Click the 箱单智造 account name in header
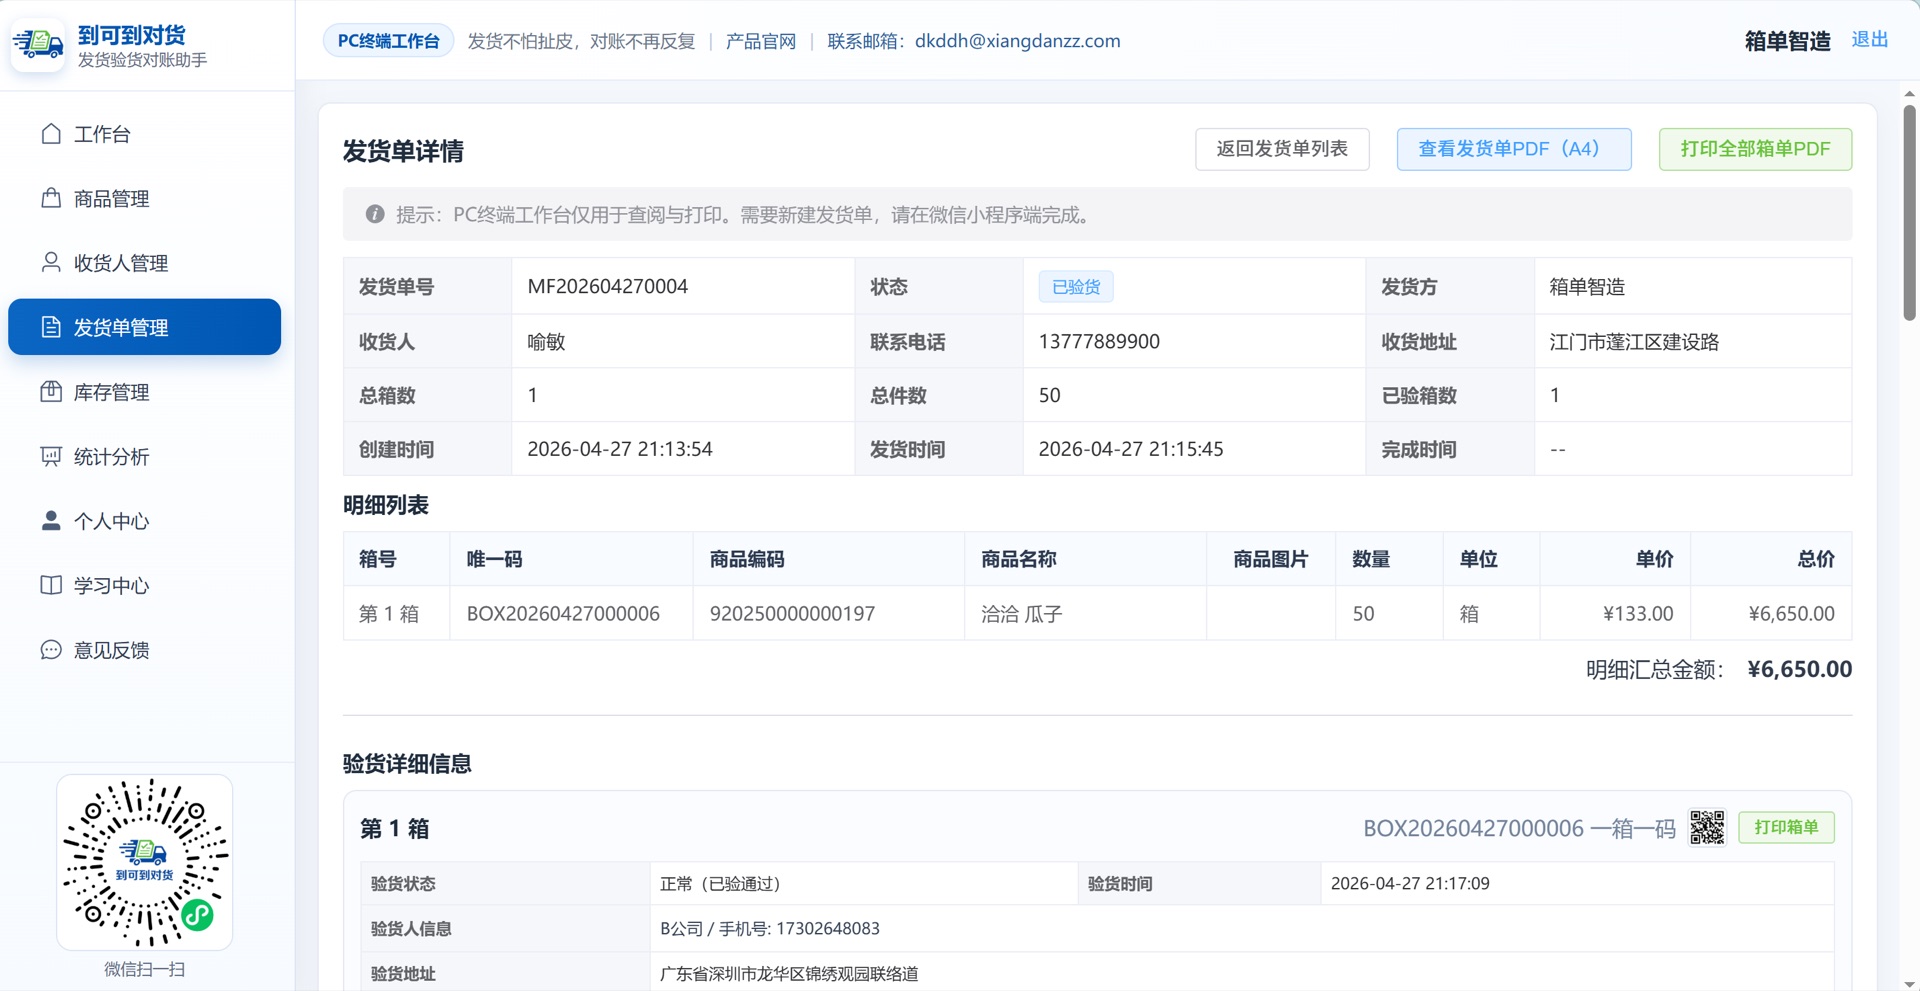 point(1787,41)
